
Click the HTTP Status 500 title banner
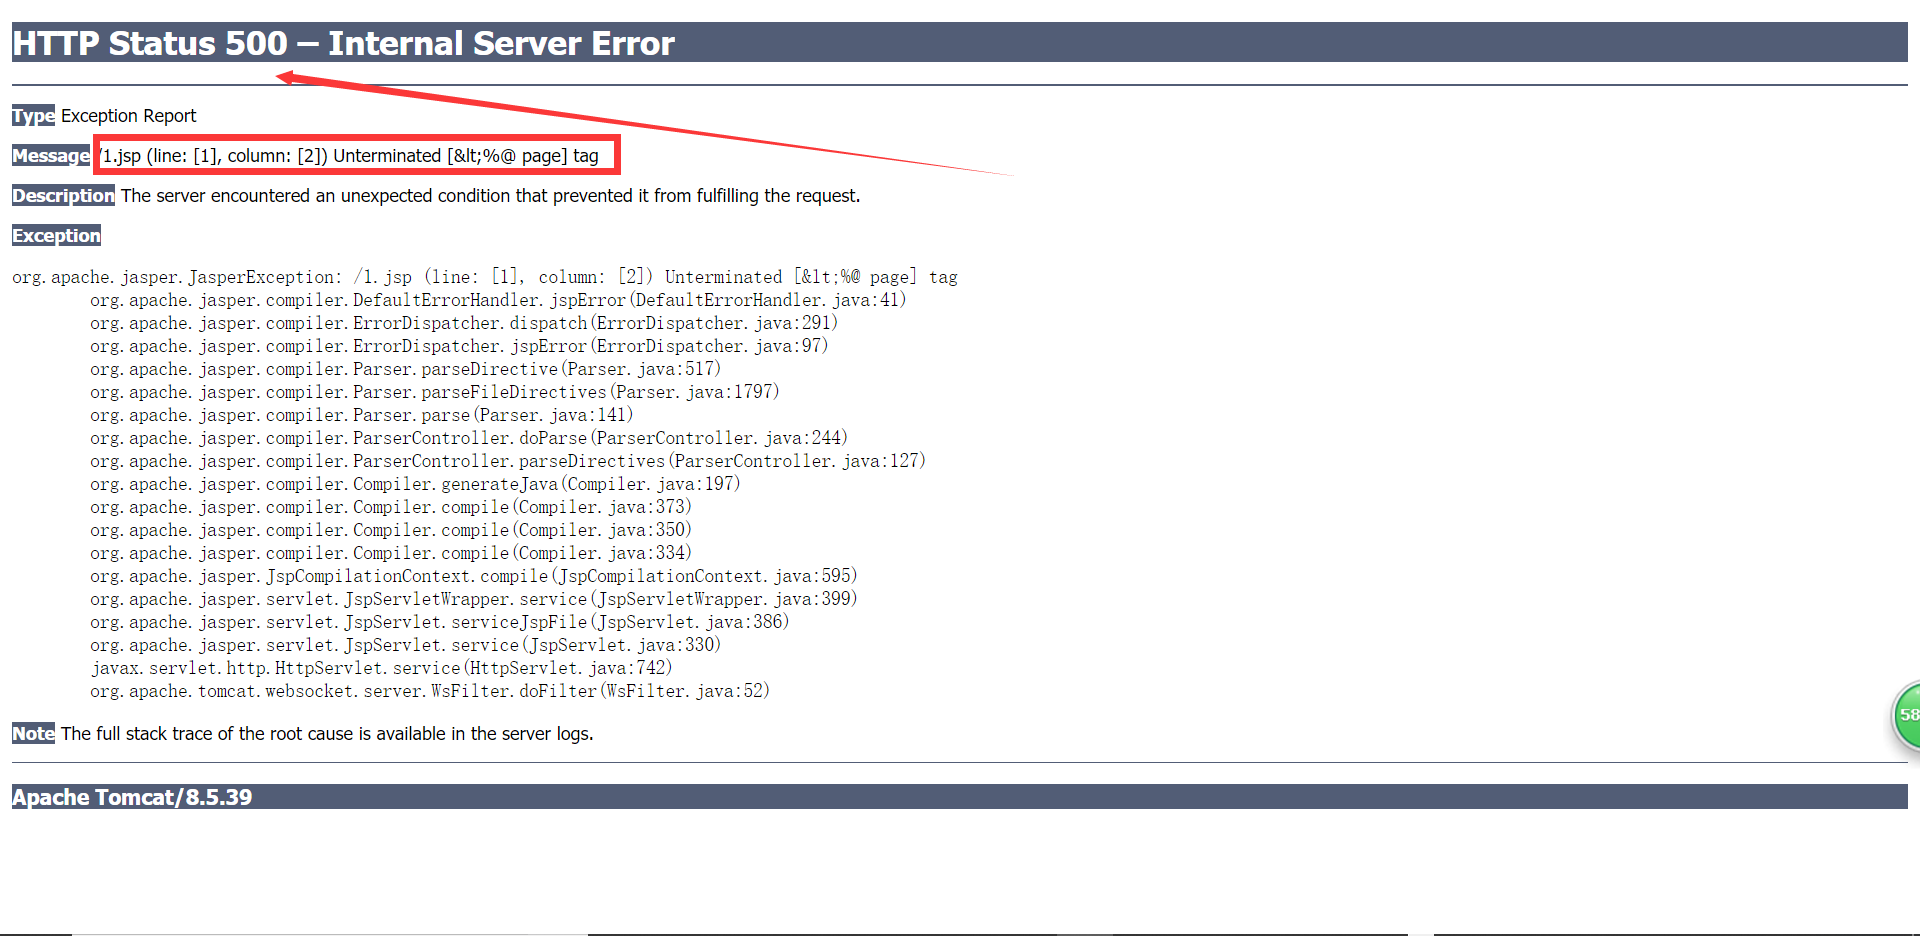[x=340, y=43]
